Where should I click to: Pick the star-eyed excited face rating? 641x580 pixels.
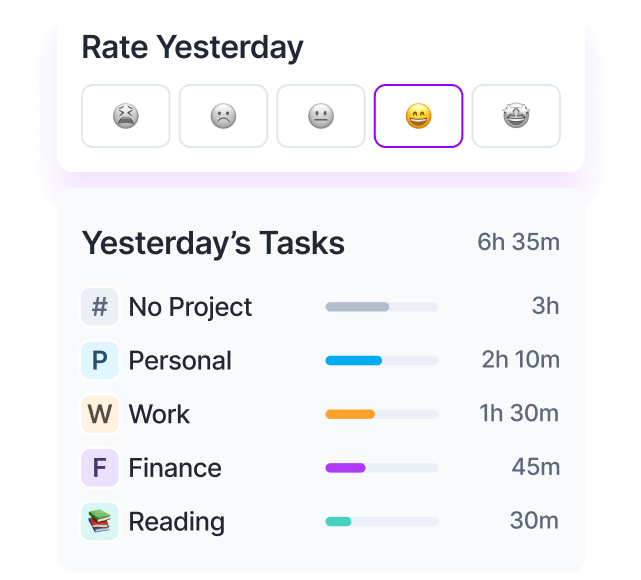click(516, 116)
